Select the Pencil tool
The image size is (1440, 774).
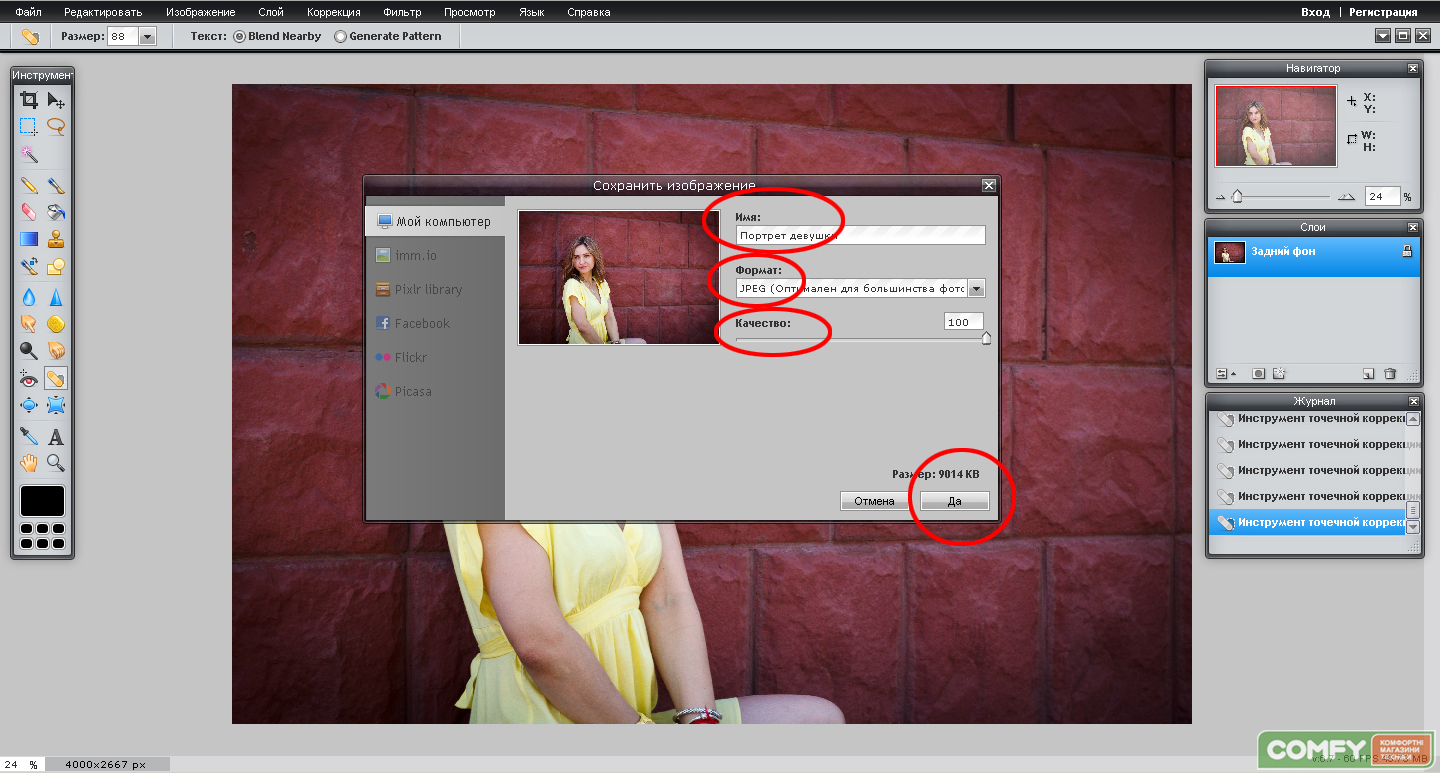(x=29, y=185)
